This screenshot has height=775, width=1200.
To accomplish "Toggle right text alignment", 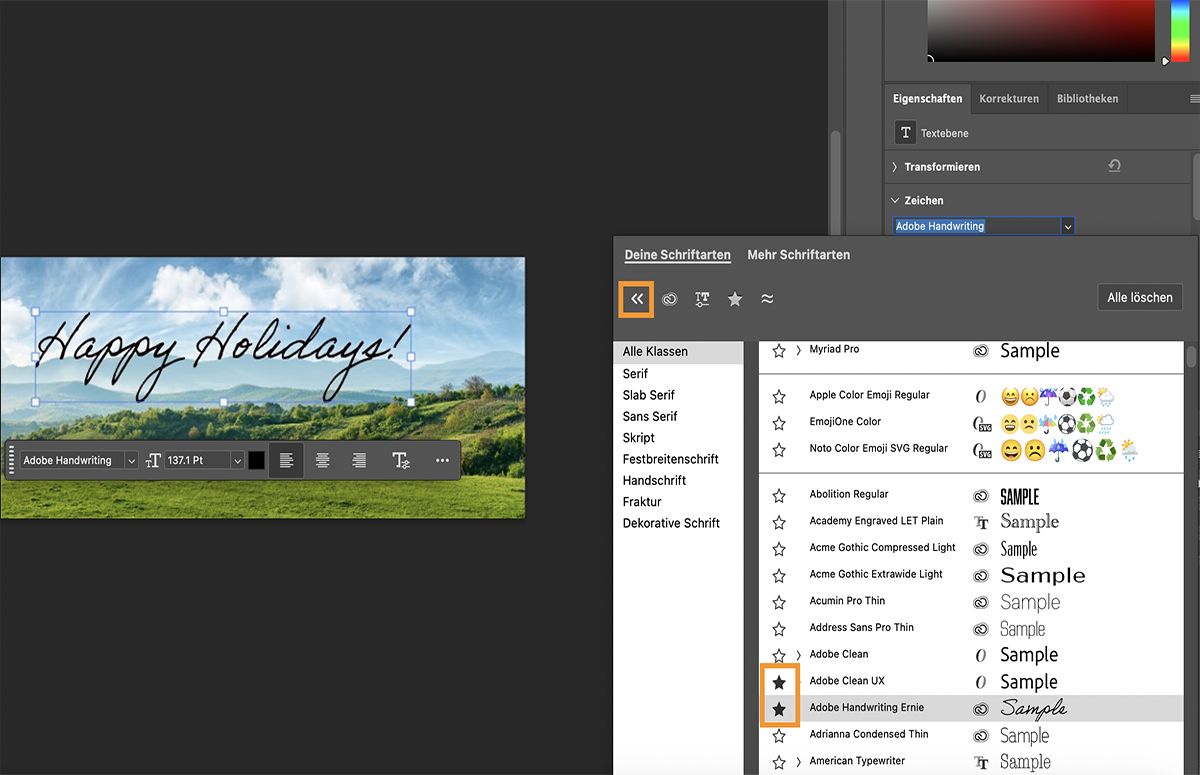I will click(359, 460).
